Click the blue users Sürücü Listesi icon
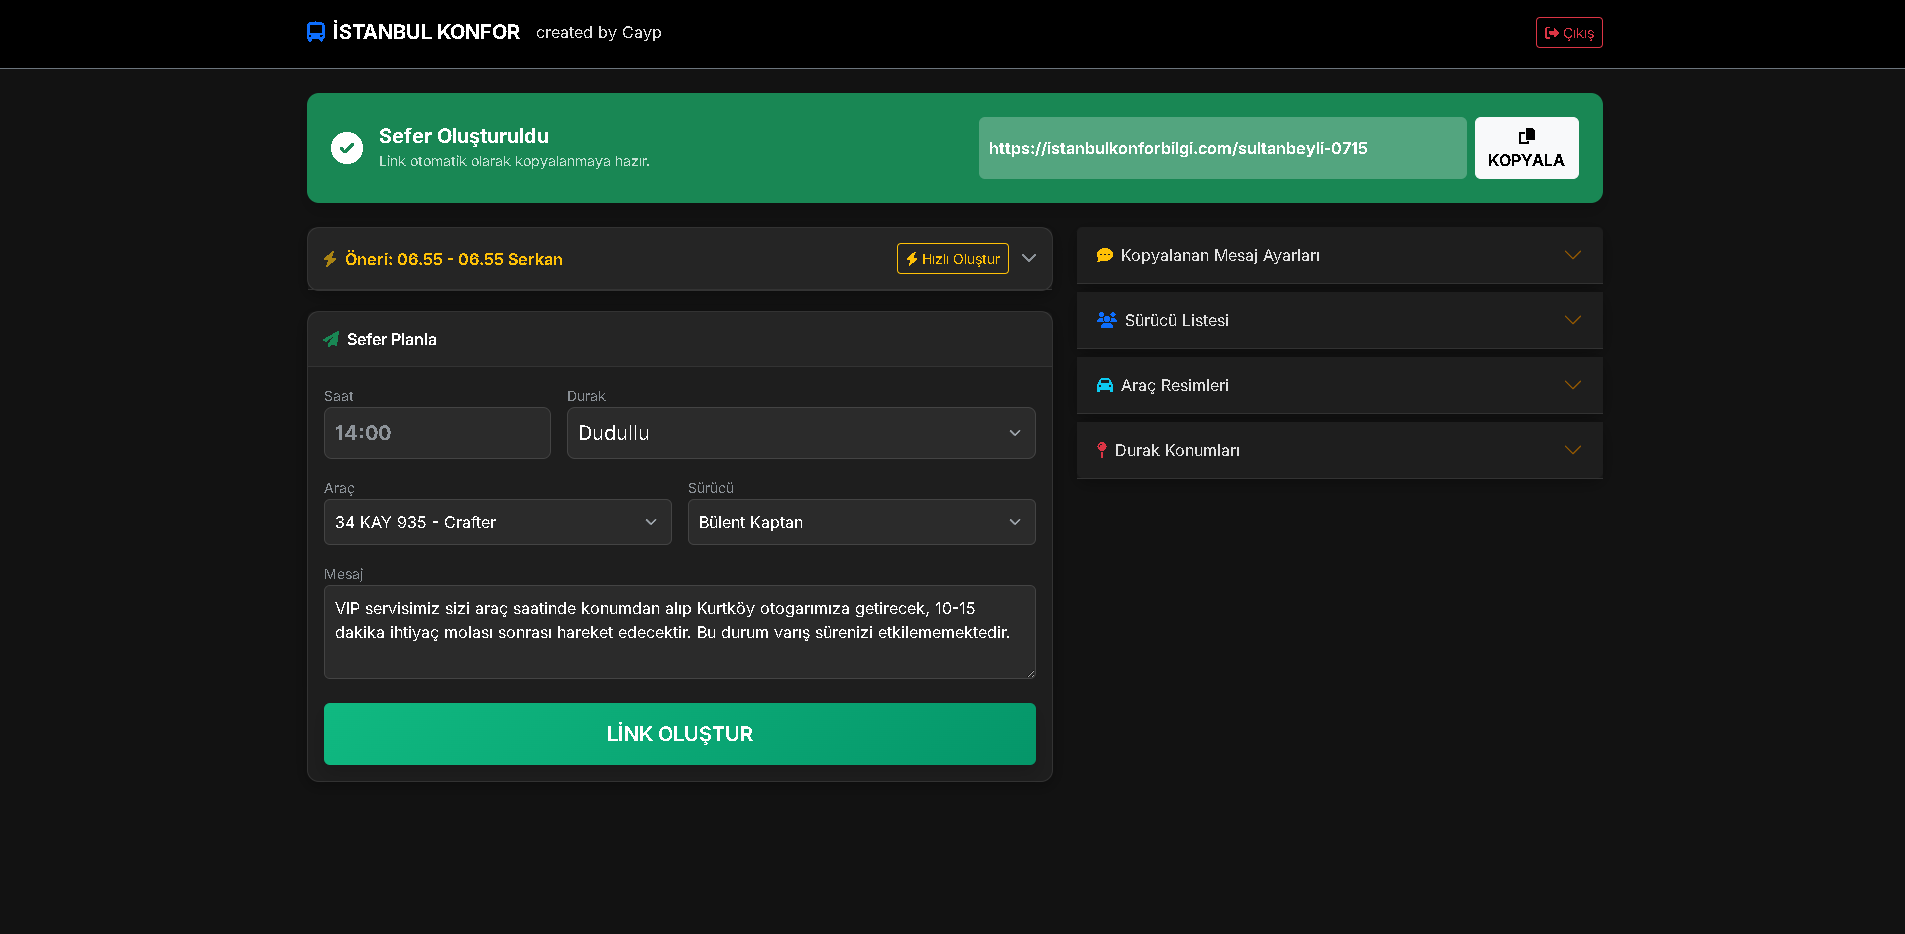1905x934 pixels. coord(1107,320)
